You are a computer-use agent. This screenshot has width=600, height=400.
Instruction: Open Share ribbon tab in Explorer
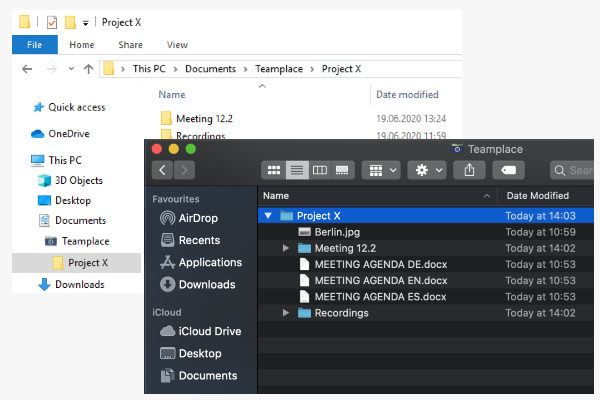[130, 45]
